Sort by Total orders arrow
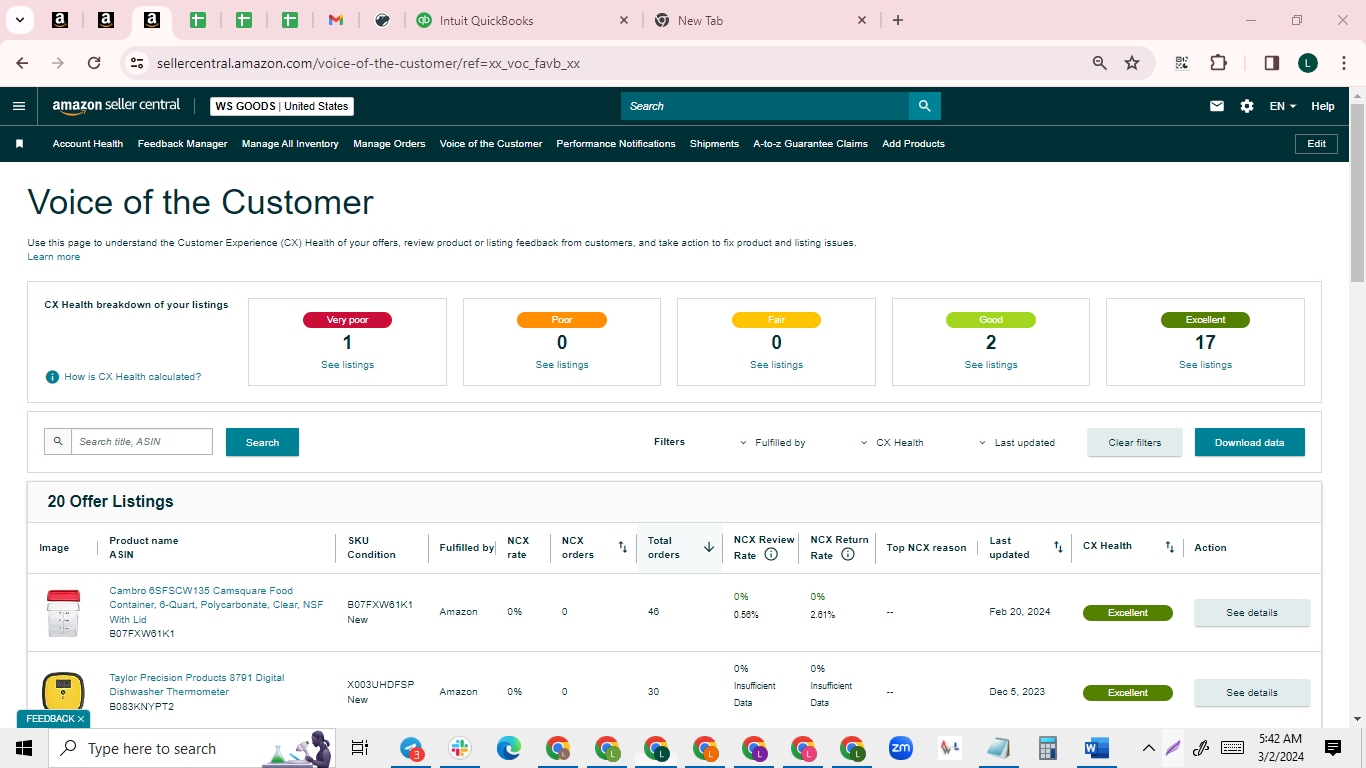This screenshot has height=768, width=1366. 709,547
